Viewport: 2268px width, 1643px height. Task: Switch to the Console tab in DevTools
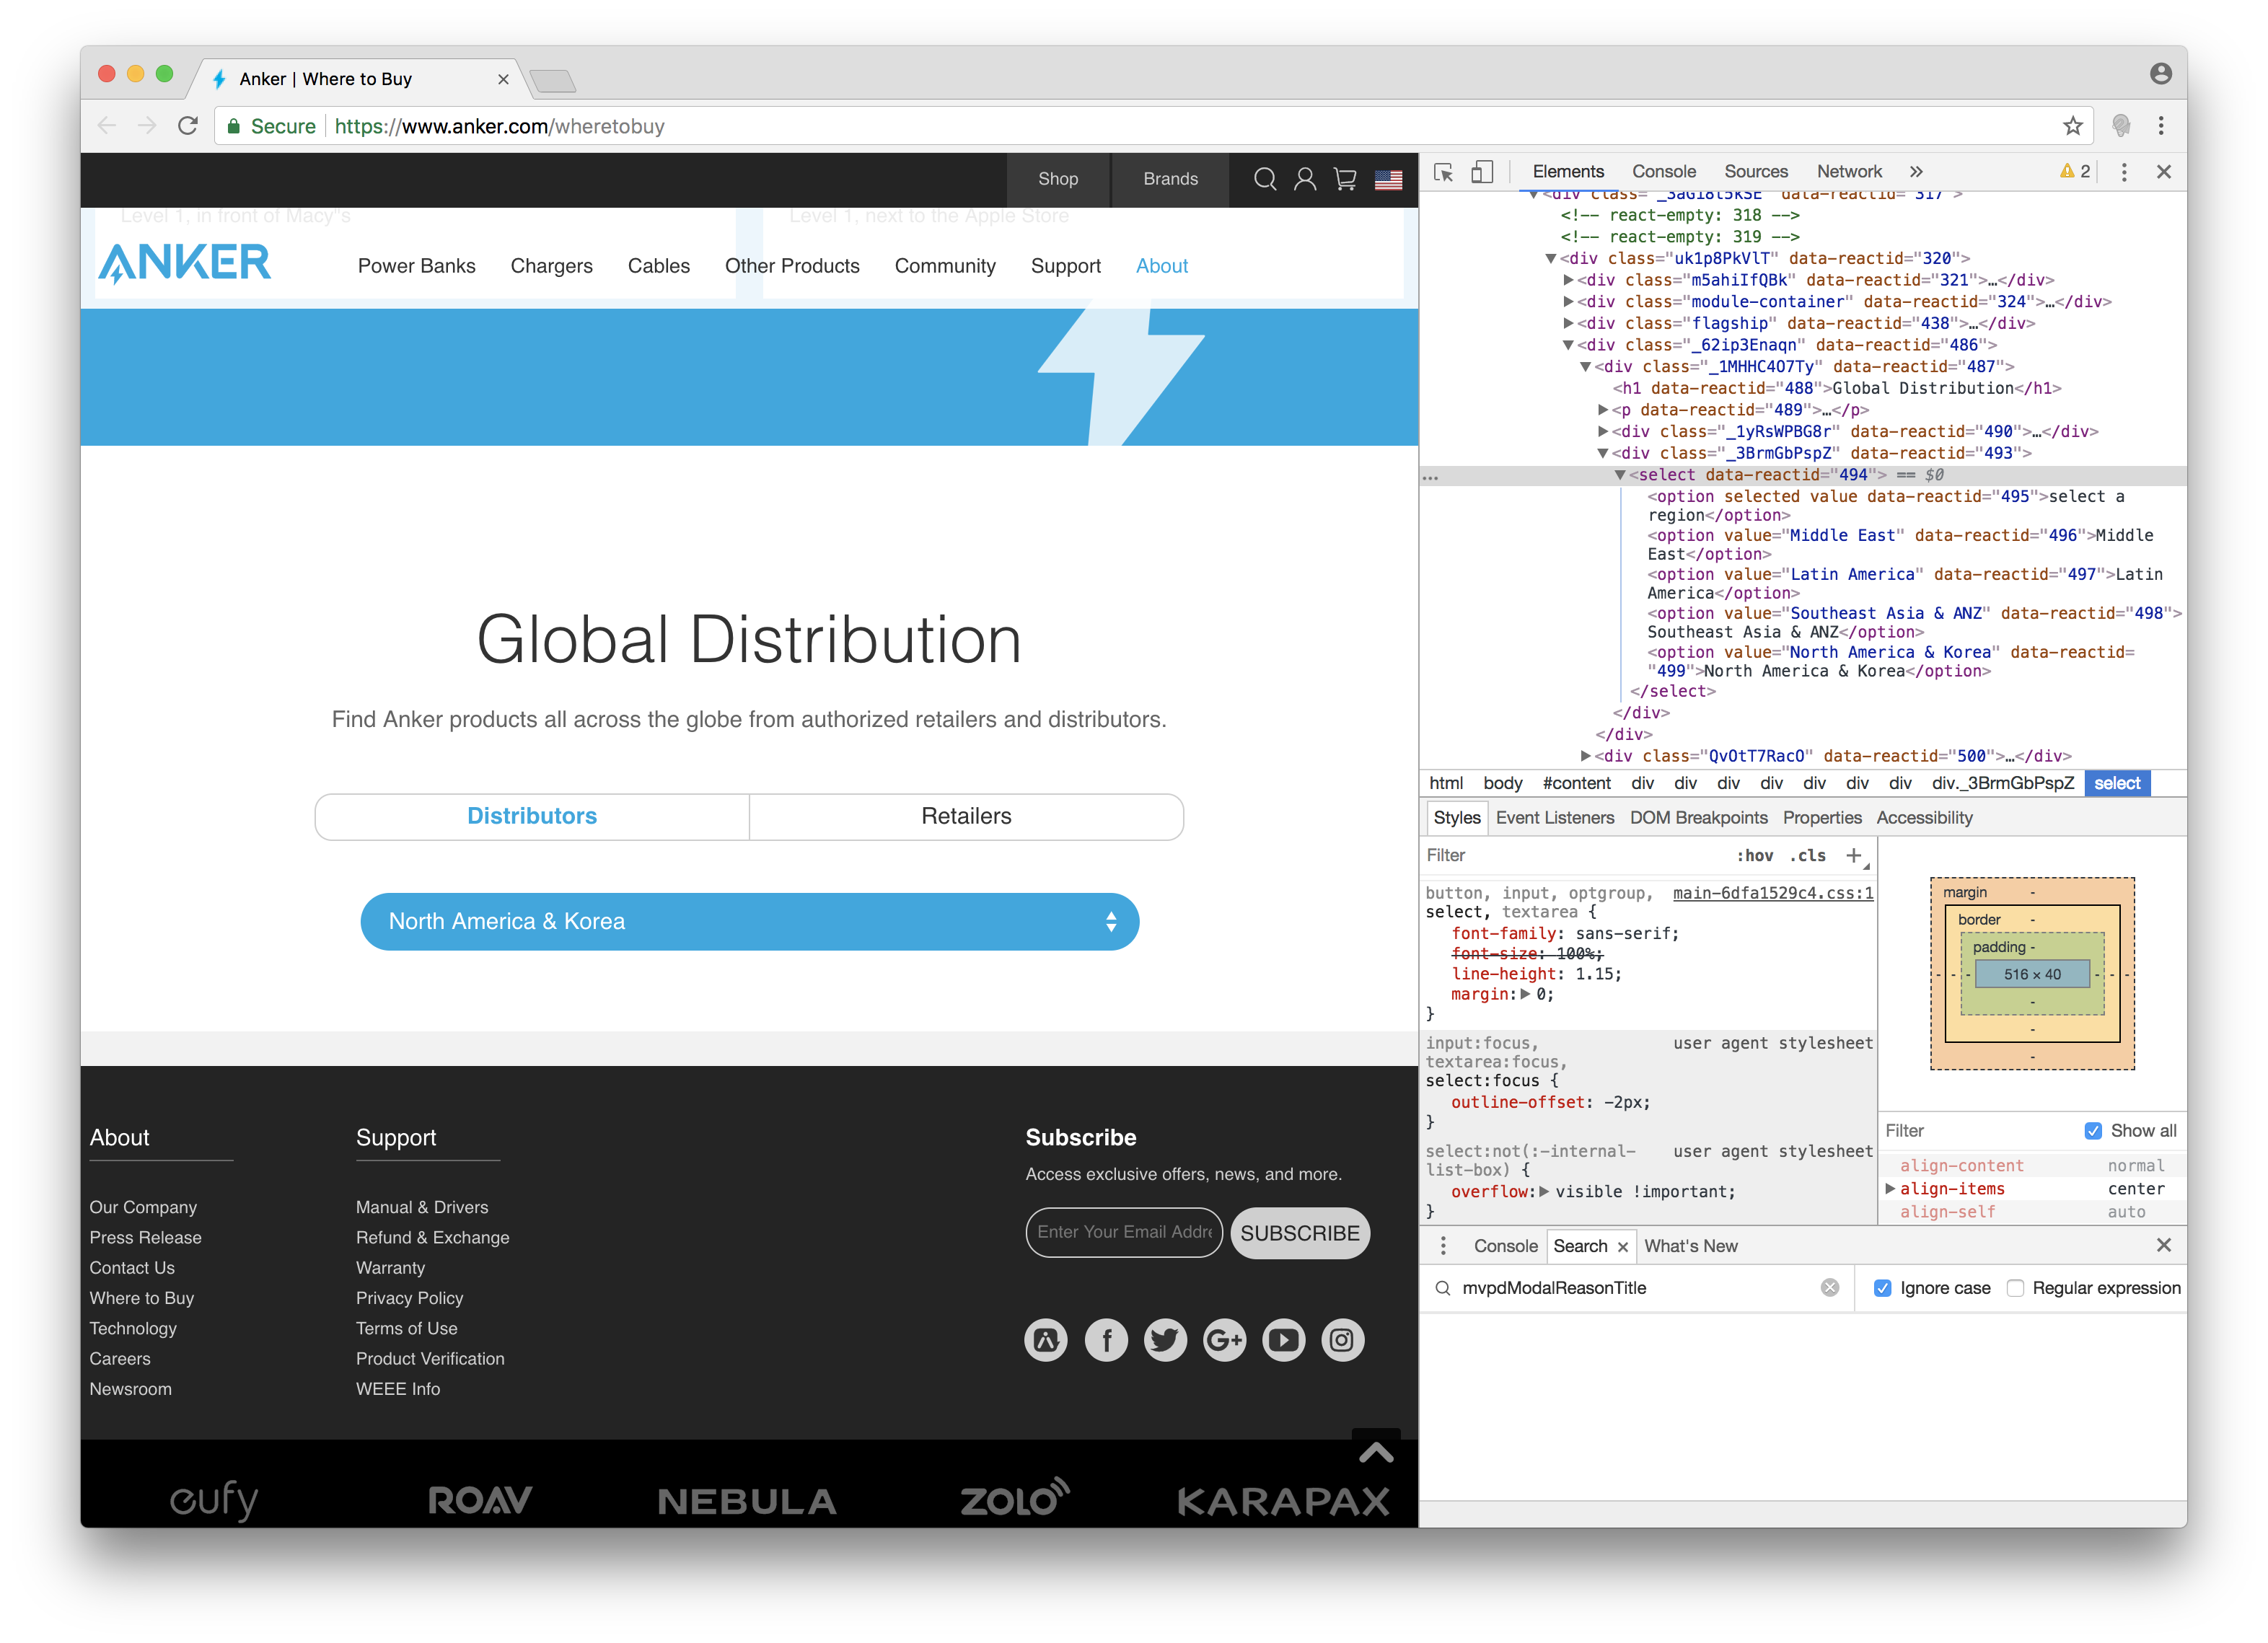(x=1663, y=171)
